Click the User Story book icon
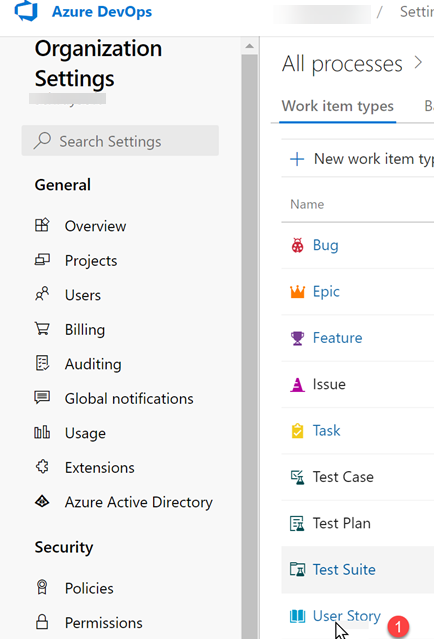This screenshot has height=639, width=434. 297,616
